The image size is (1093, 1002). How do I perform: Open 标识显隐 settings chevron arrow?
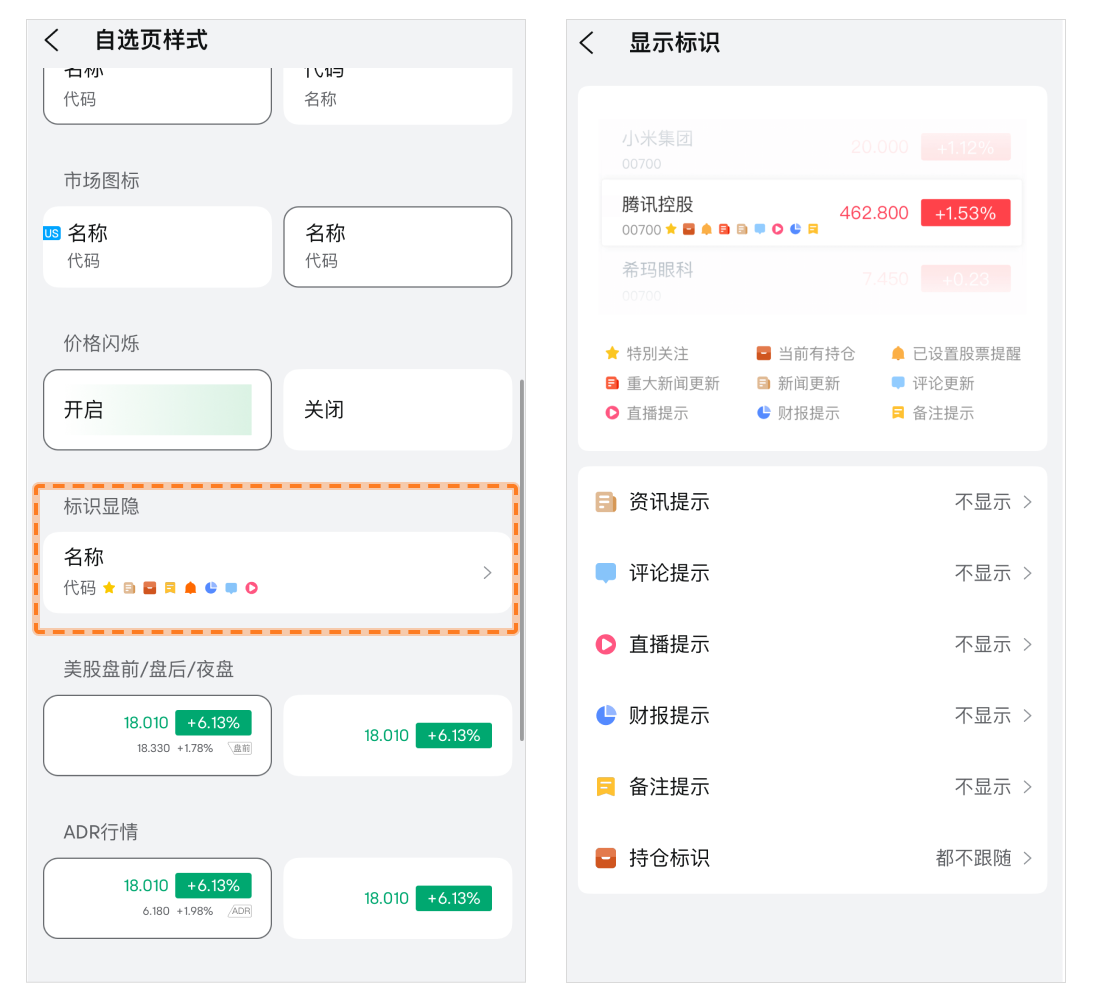pyautogui.click(x=487, y=573)
